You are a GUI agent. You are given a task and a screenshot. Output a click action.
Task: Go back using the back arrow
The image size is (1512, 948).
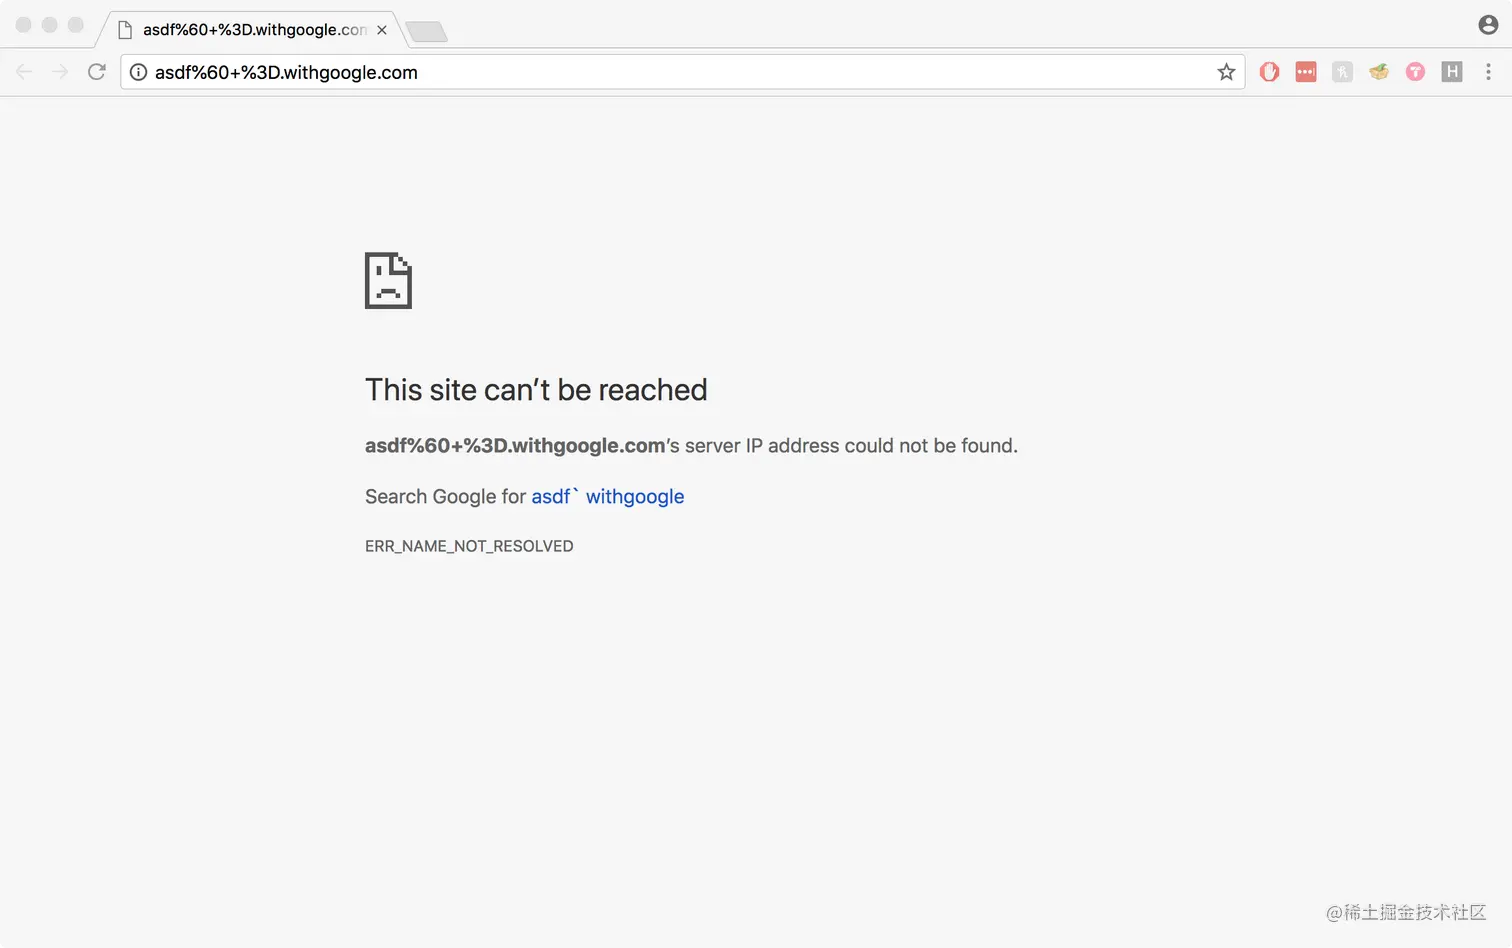[x=24, y=72]
